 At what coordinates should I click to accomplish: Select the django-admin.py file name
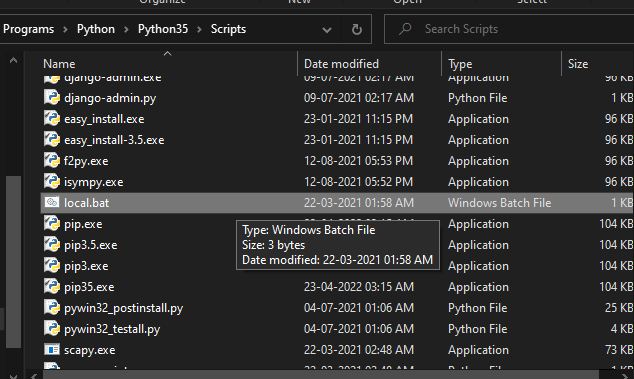pyautogui.click(x=110, y=98)
